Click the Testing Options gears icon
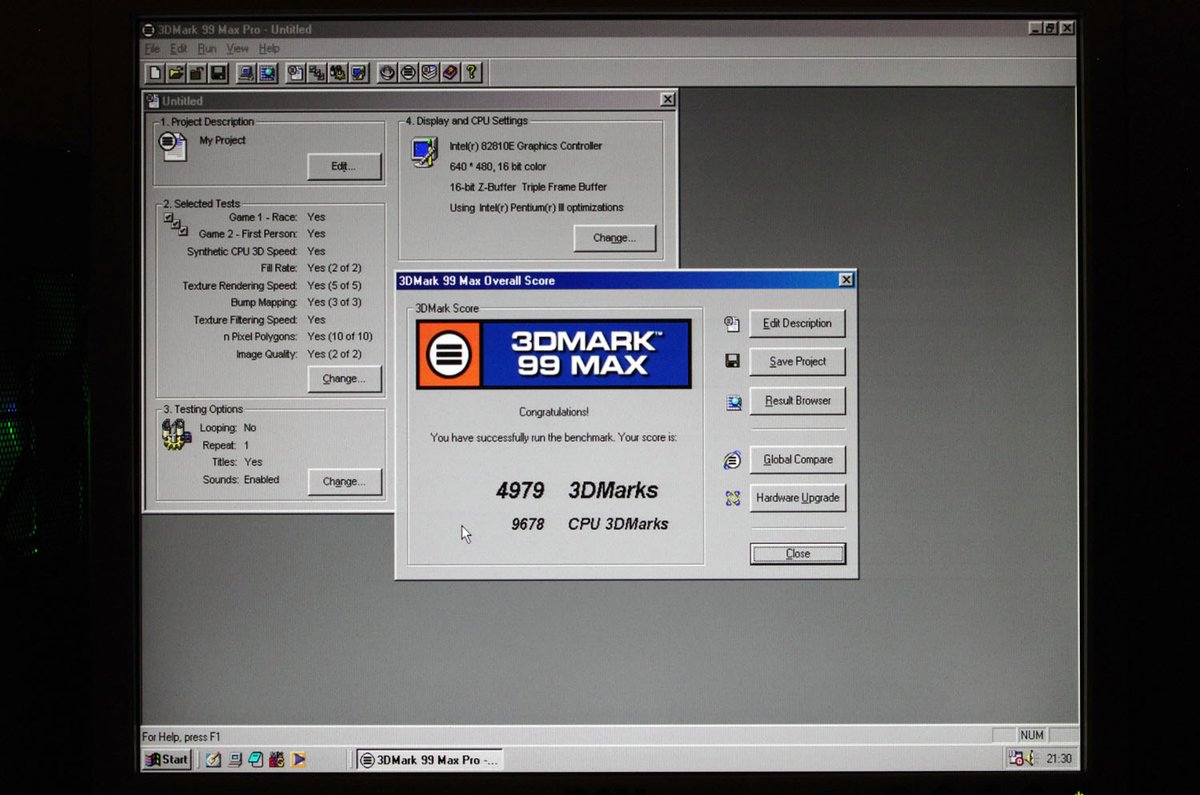This screenshot has height=795, width=1200. point(176,434)
